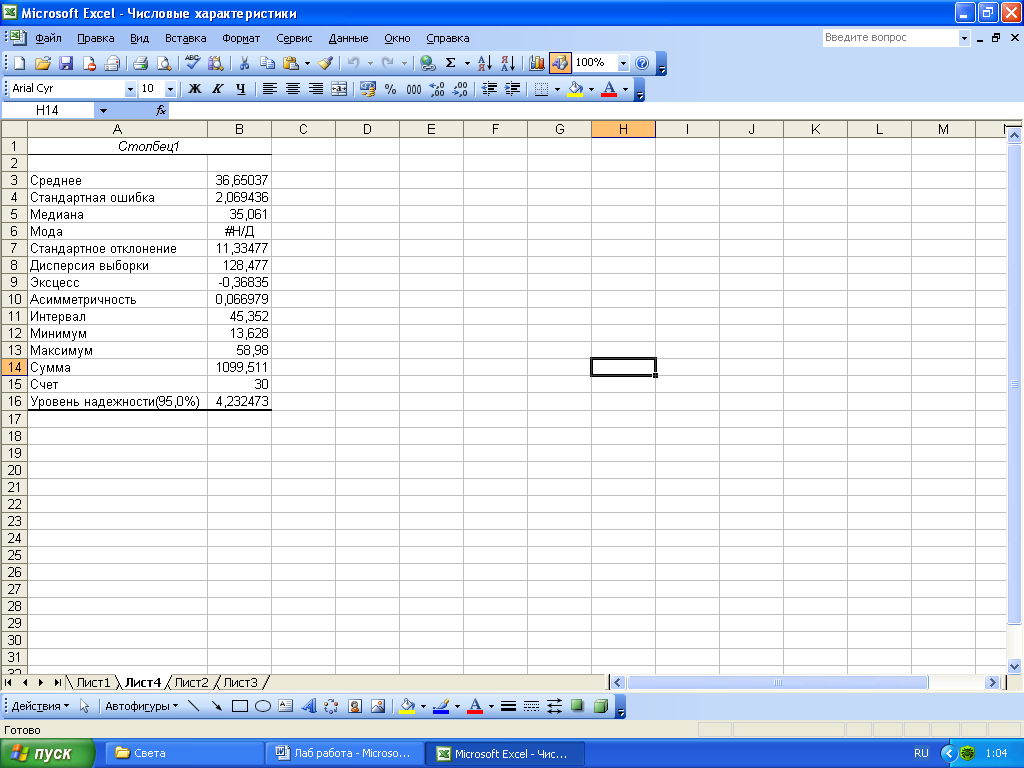The width and height of the screenshot is (1024, 768).
Task: Open the Файл menu
Action: [x=48, y=38]
